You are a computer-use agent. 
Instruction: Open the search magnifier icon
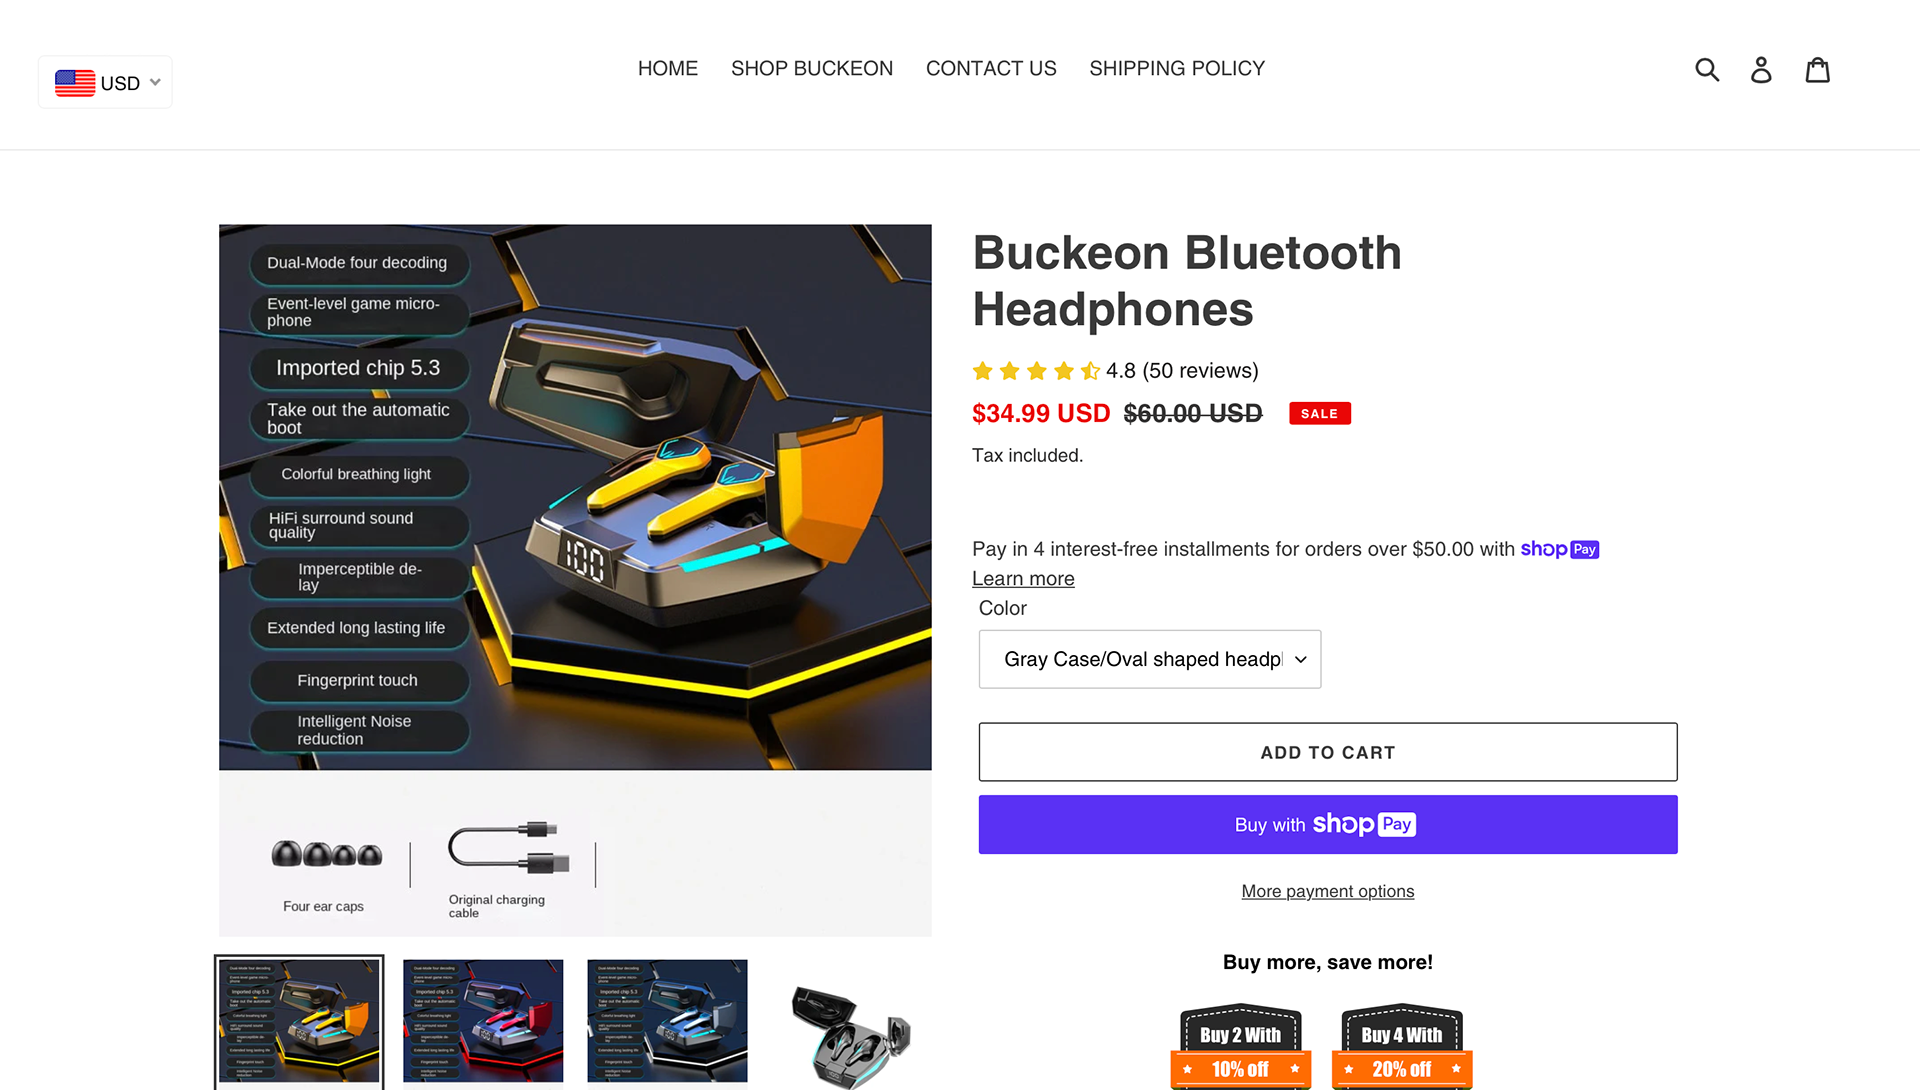(x=1707, y=69)
